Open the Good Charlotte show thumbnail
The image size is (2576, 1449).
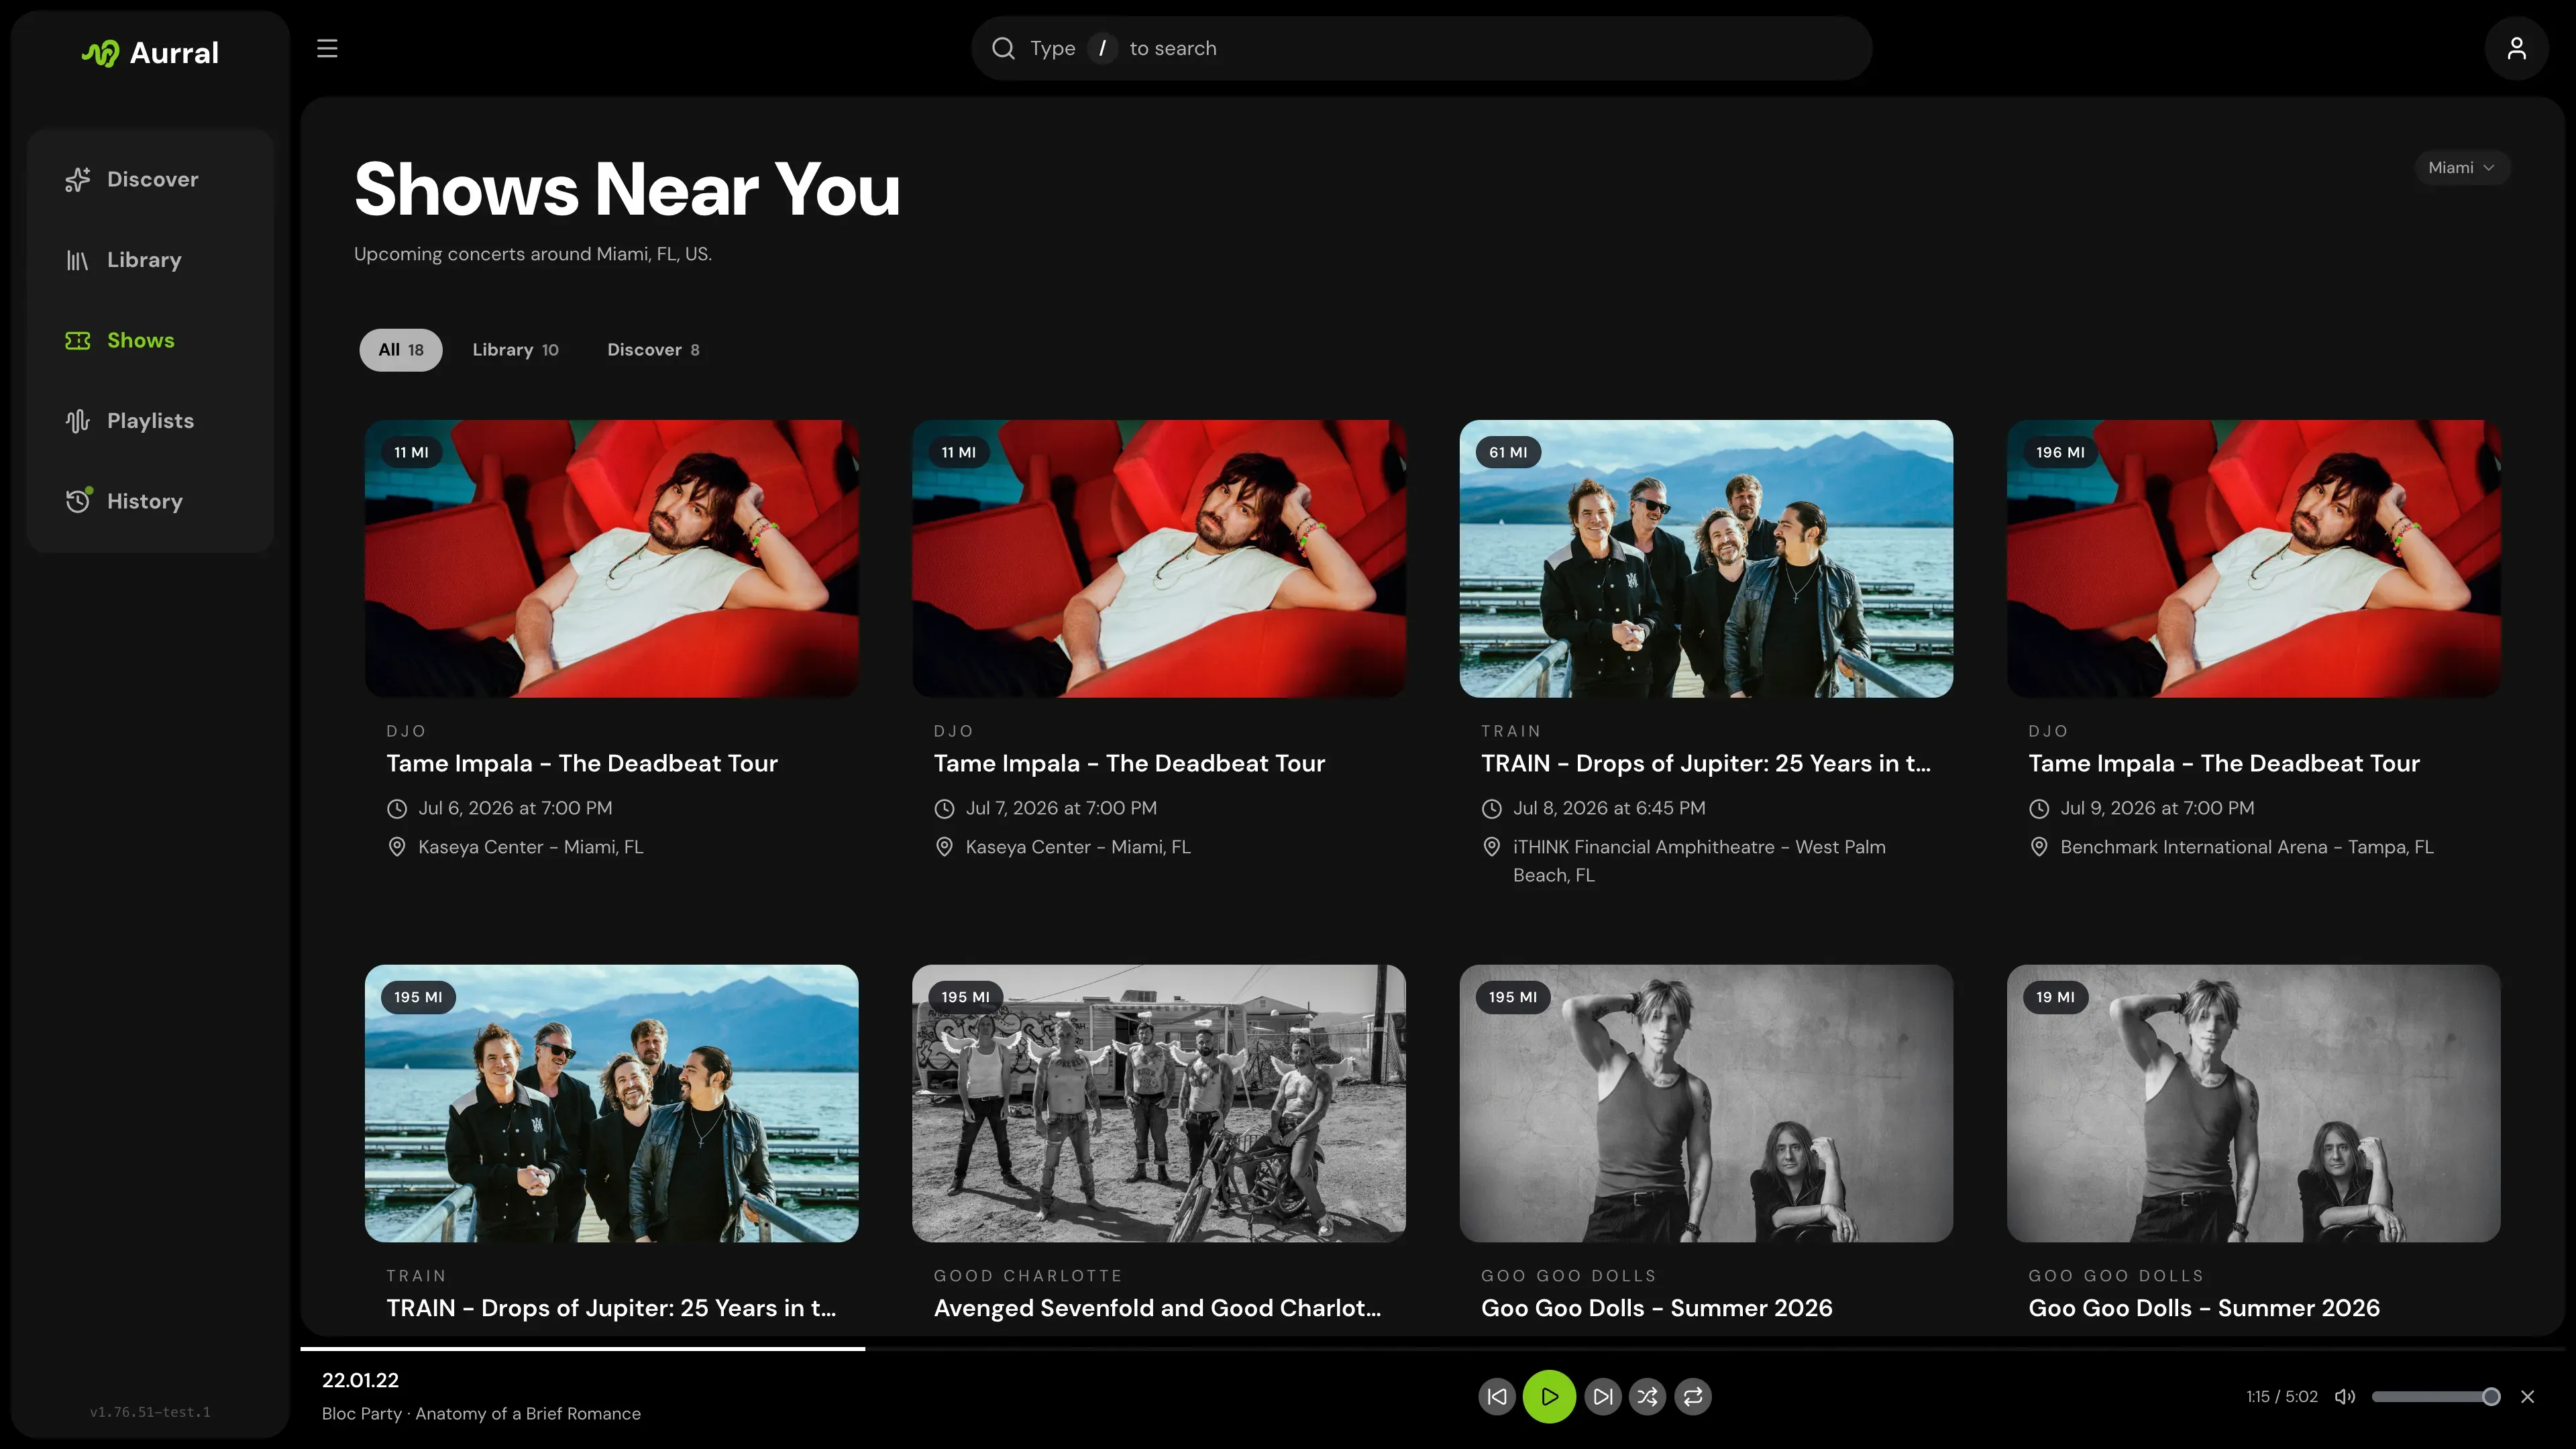click(x=1159, y=1104)
